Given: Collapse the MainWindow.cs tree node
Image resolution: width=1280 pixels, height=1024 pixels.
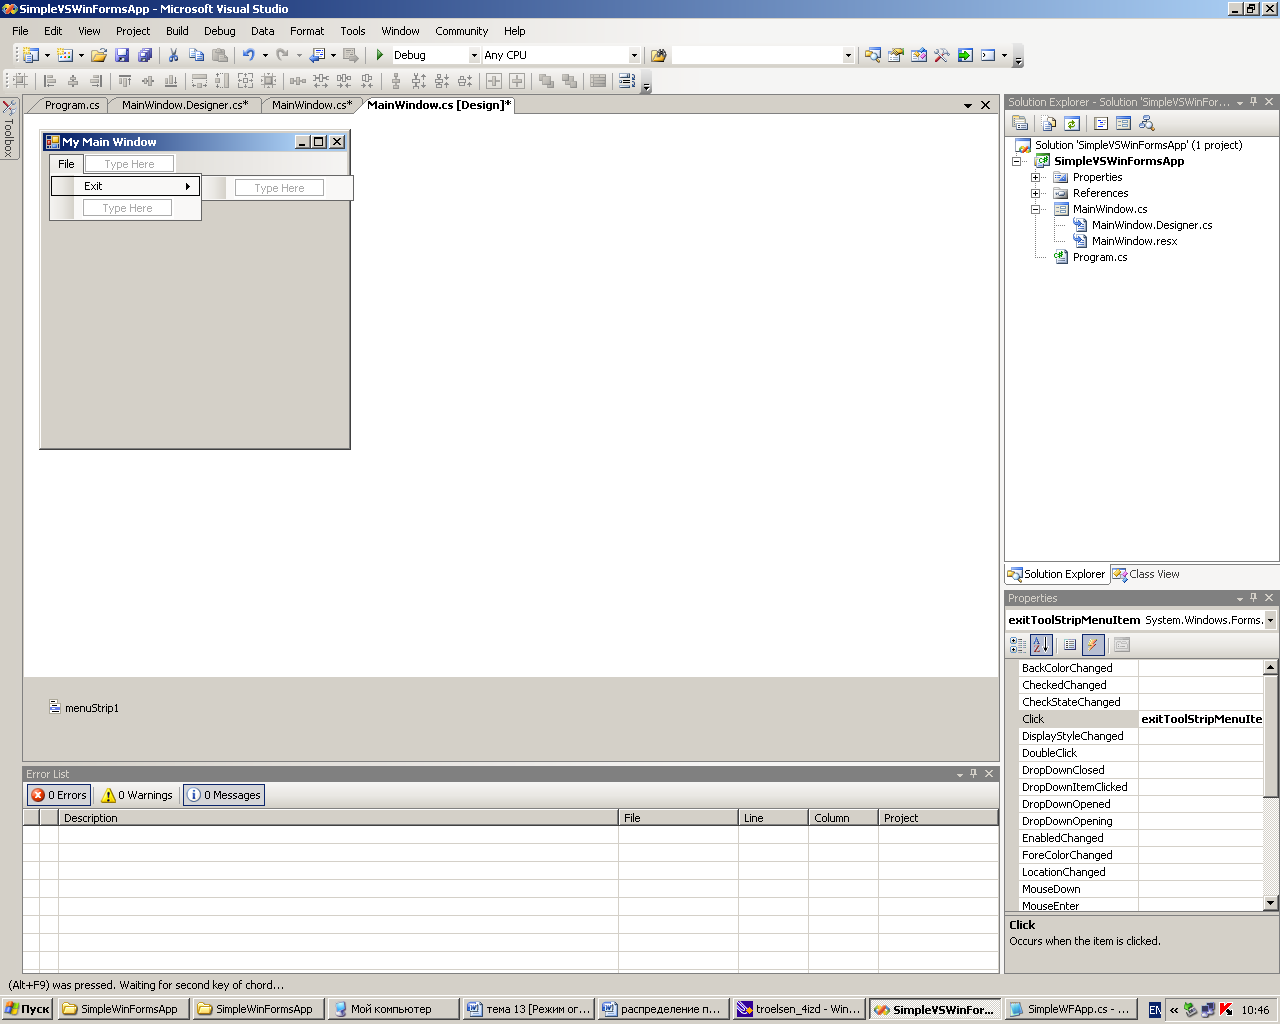Looking at the screenshot, I should pos(1036,209).
